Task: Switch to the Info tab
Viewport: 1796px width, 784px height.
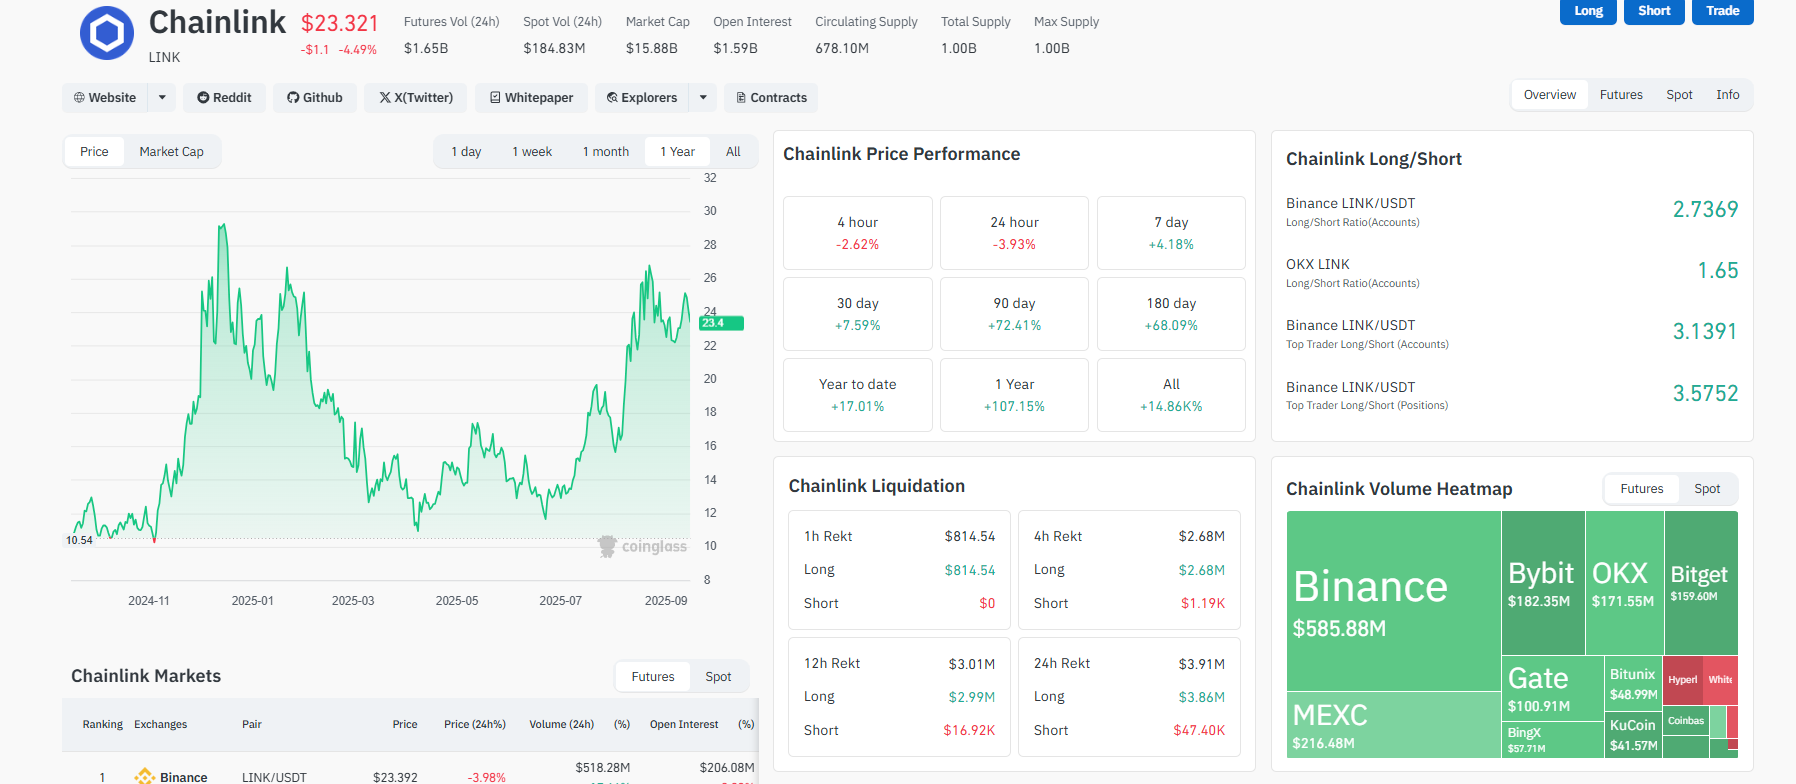Action: pos(1727,95)
